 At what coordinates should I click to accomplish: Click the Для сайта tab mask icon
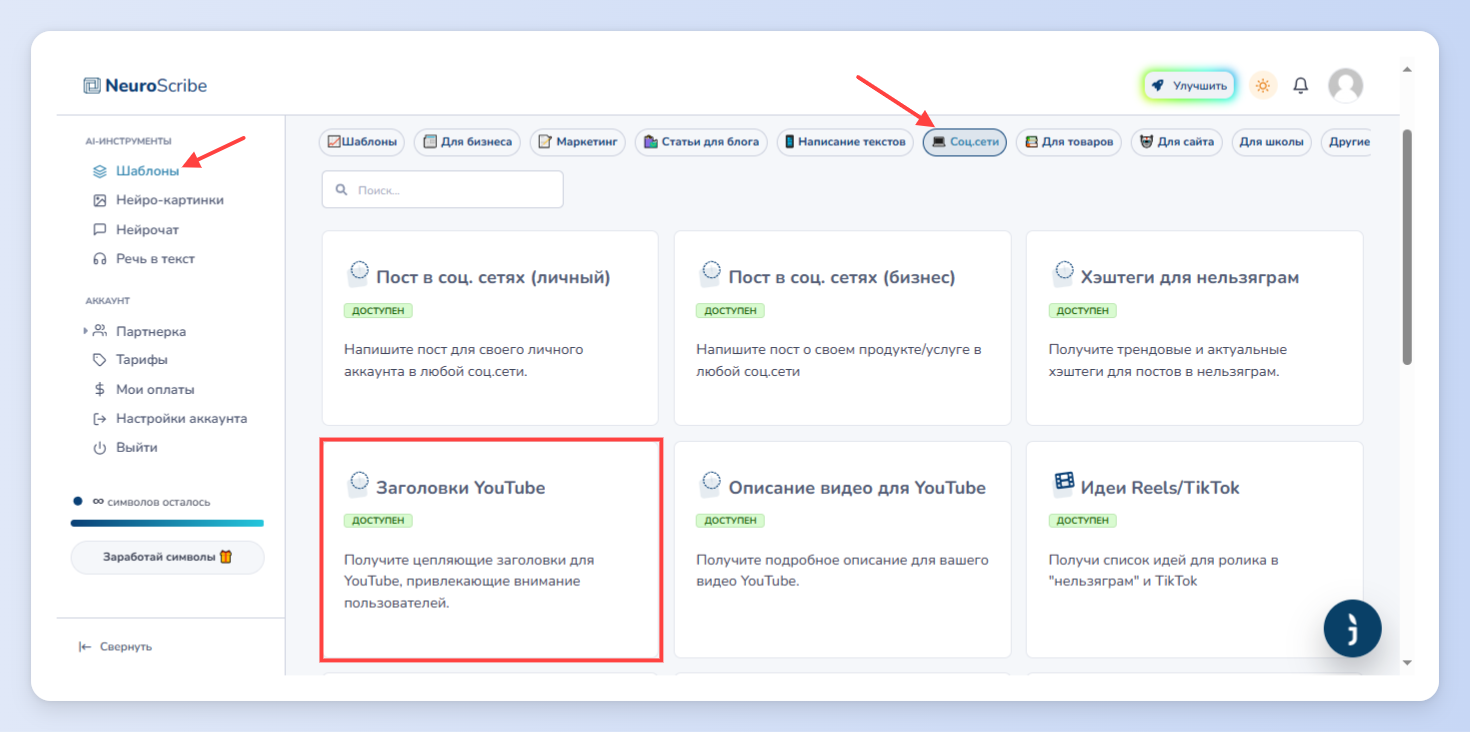point(1146,142)
